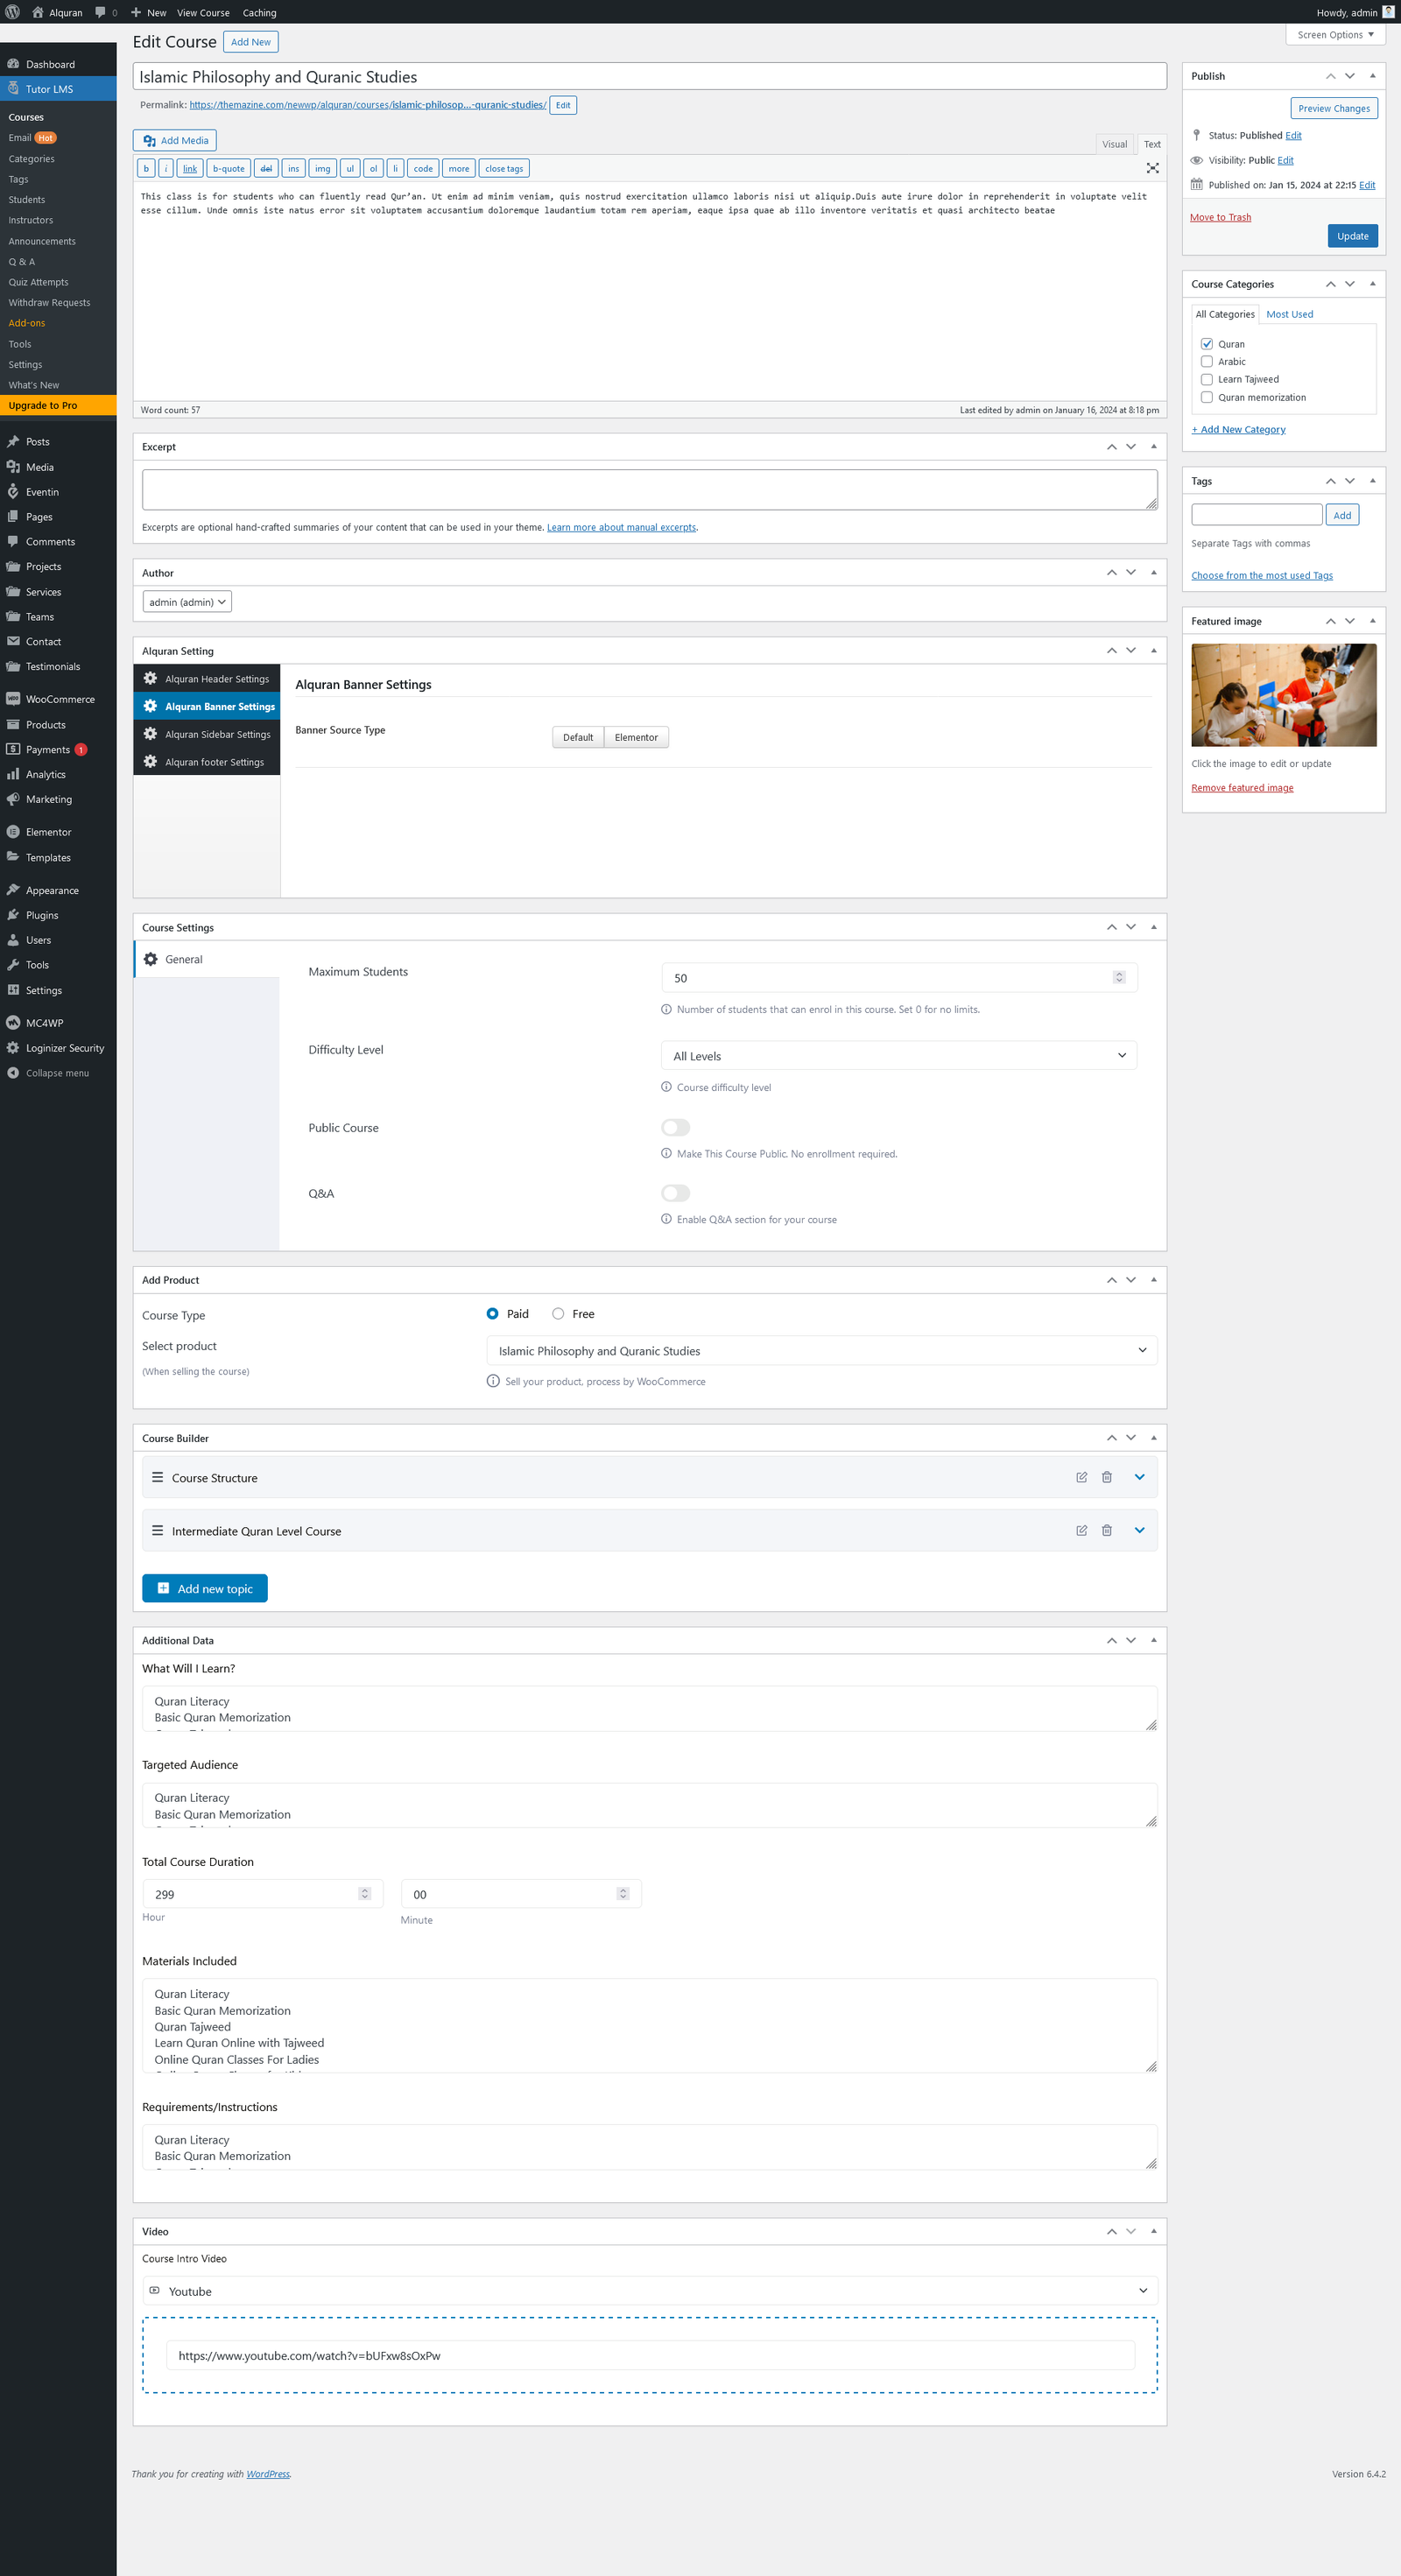Click Preview Changes button
1401x2576 pixels.
[1334, 108]
